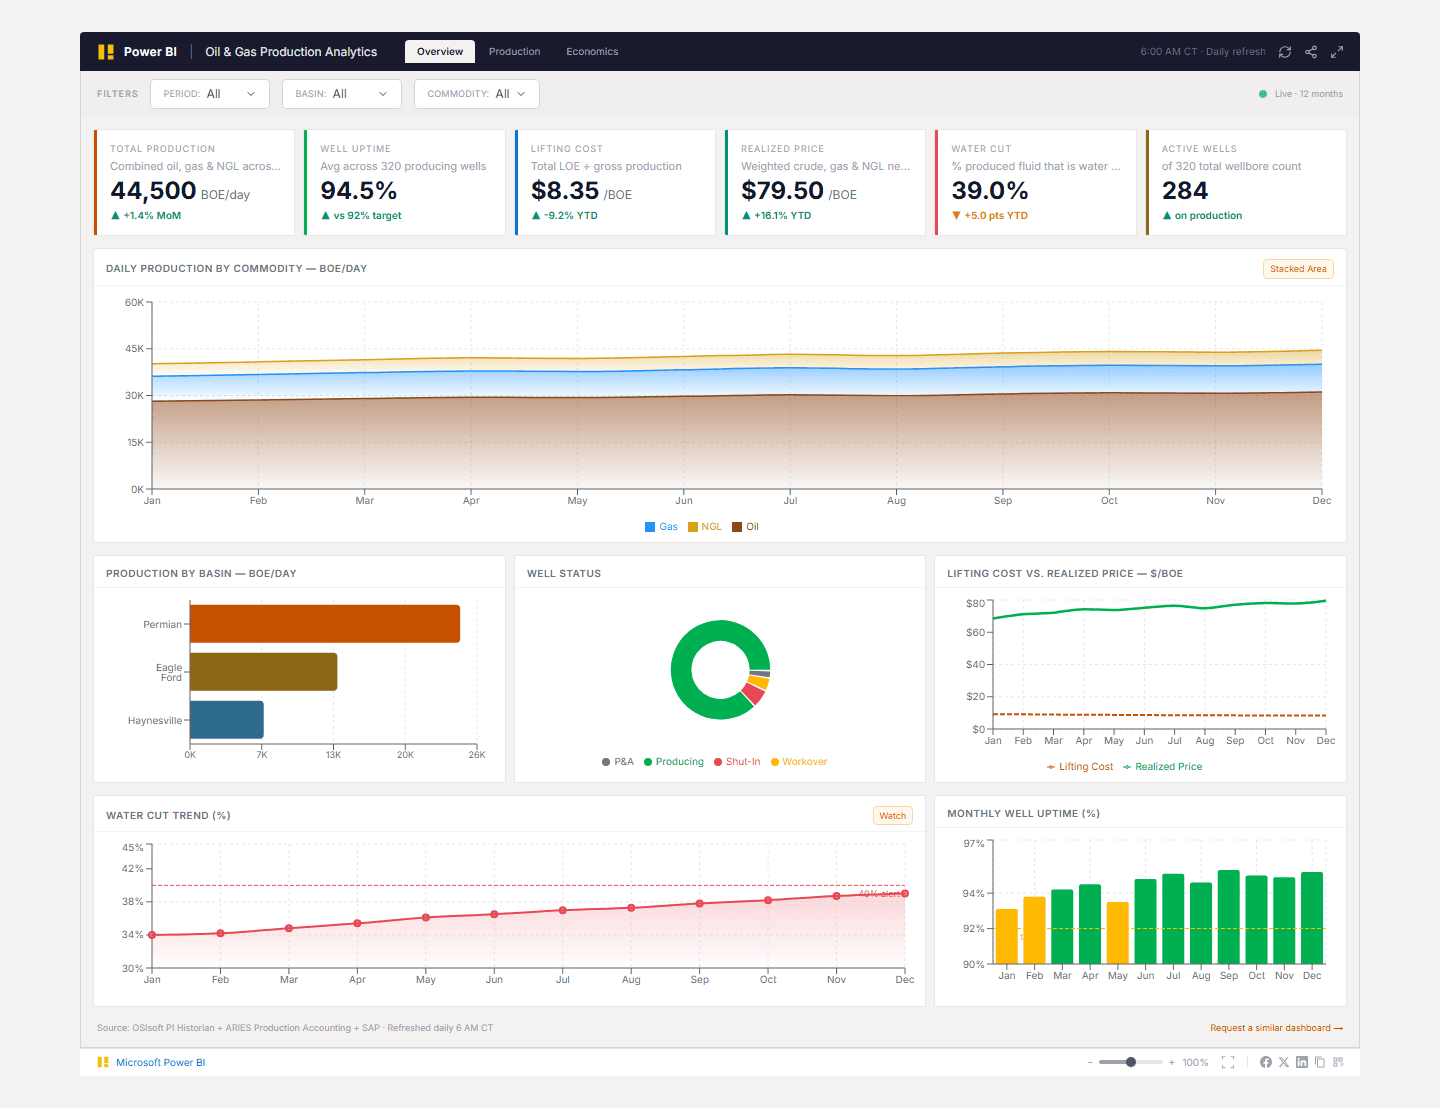Share via the X (Twitter) icon
Viewport: 1440px width, 1108px height.
point(1284,1062)
